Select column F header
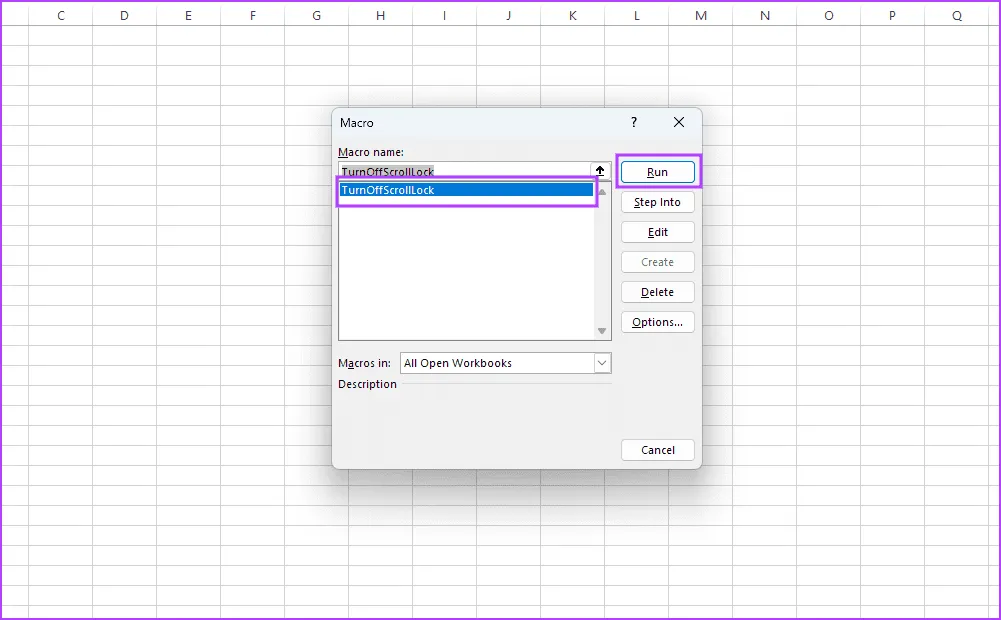The width and height of the screenshot is (1001, 620). pyautogui.click(x=252, y=16)
